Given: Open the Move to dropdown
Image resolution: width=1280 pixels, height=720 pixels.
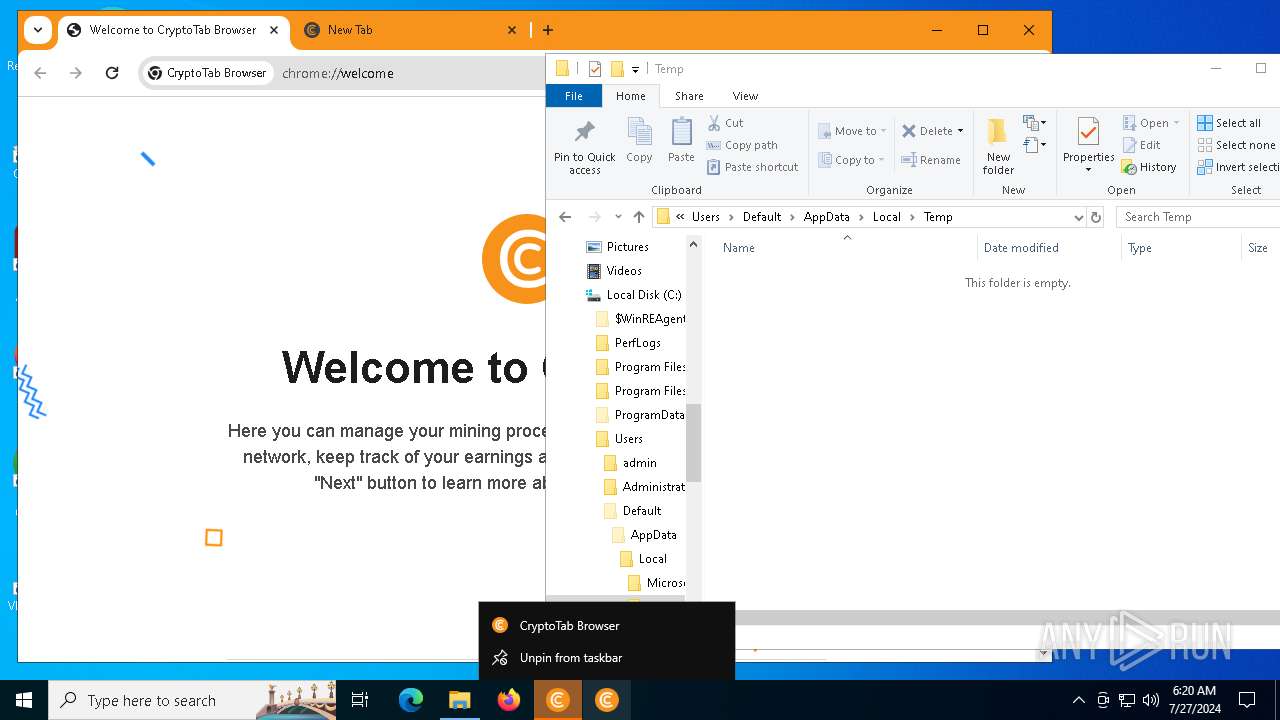Looking at the screenshot, I should 852,131.
